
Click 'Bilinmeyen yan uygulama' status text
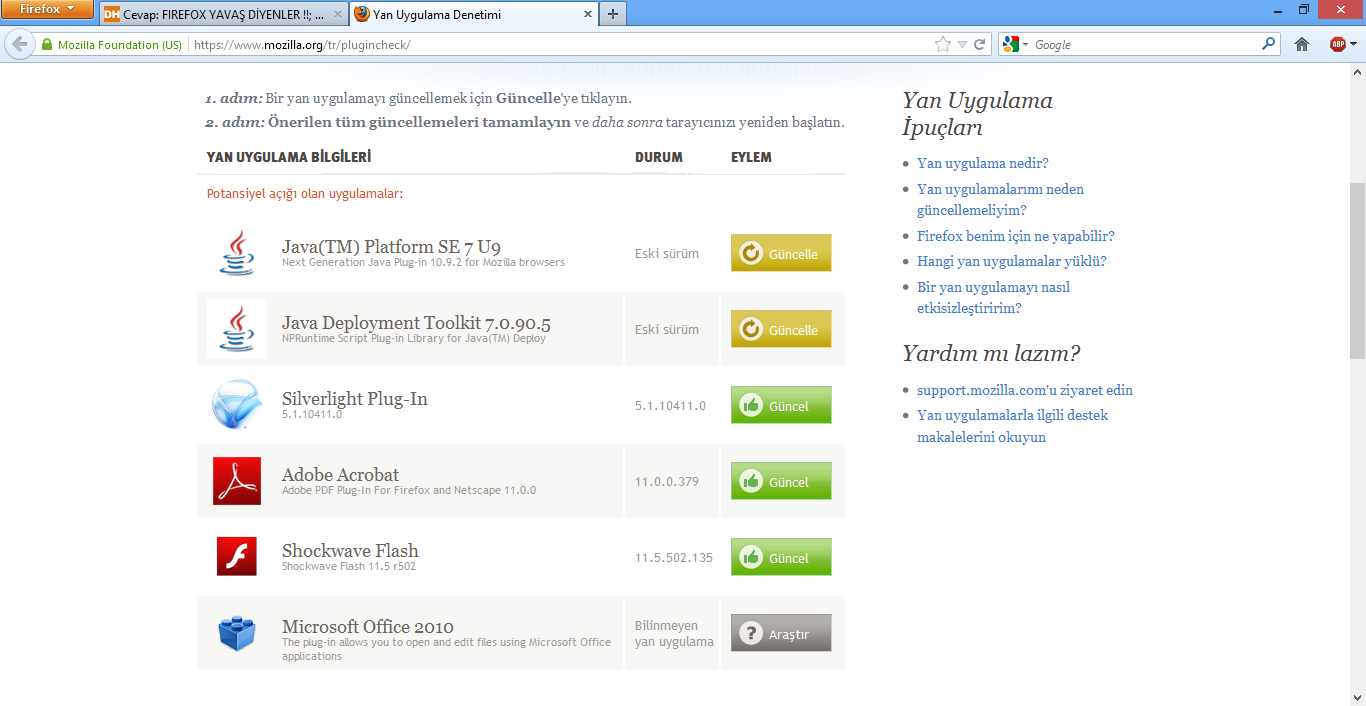[x=674, y=634]
